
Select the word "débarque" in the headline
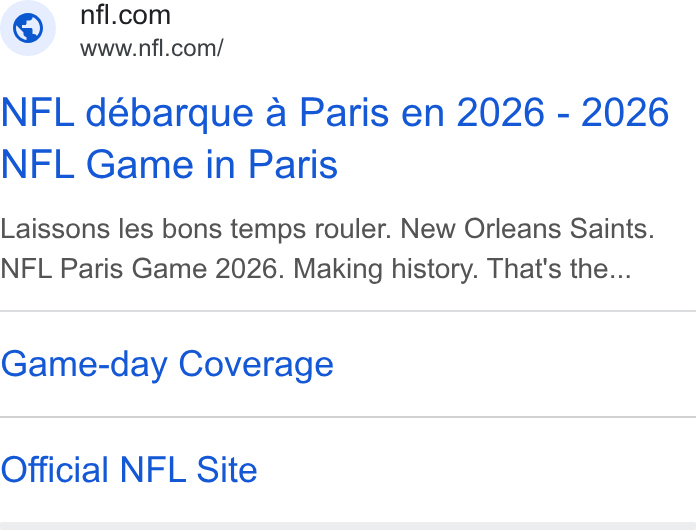point(169,113)
